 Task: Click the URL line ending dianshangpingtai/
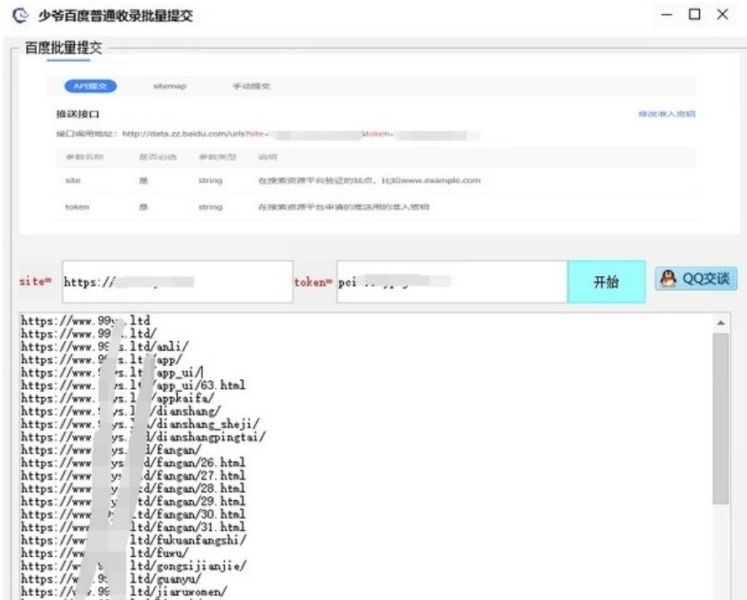click(143, 437)
